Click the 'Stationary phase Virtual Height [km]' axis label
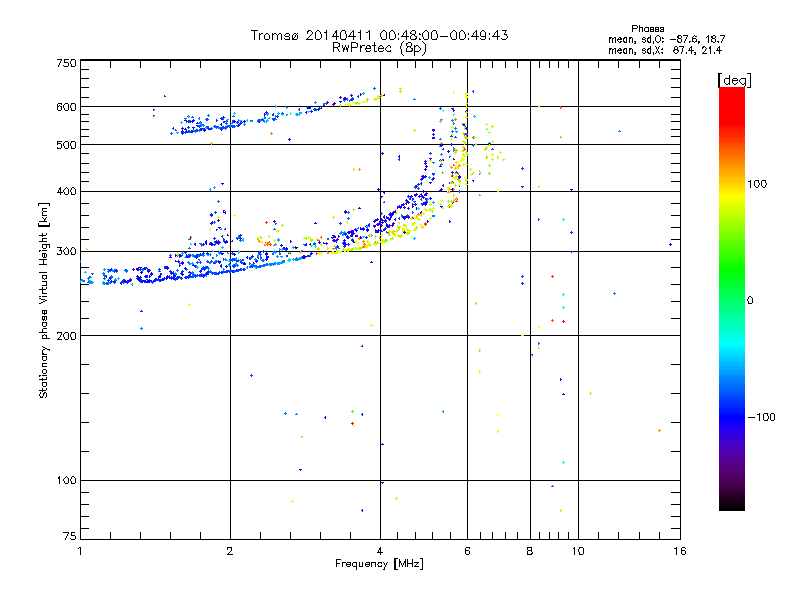 [x=44, y=300]
